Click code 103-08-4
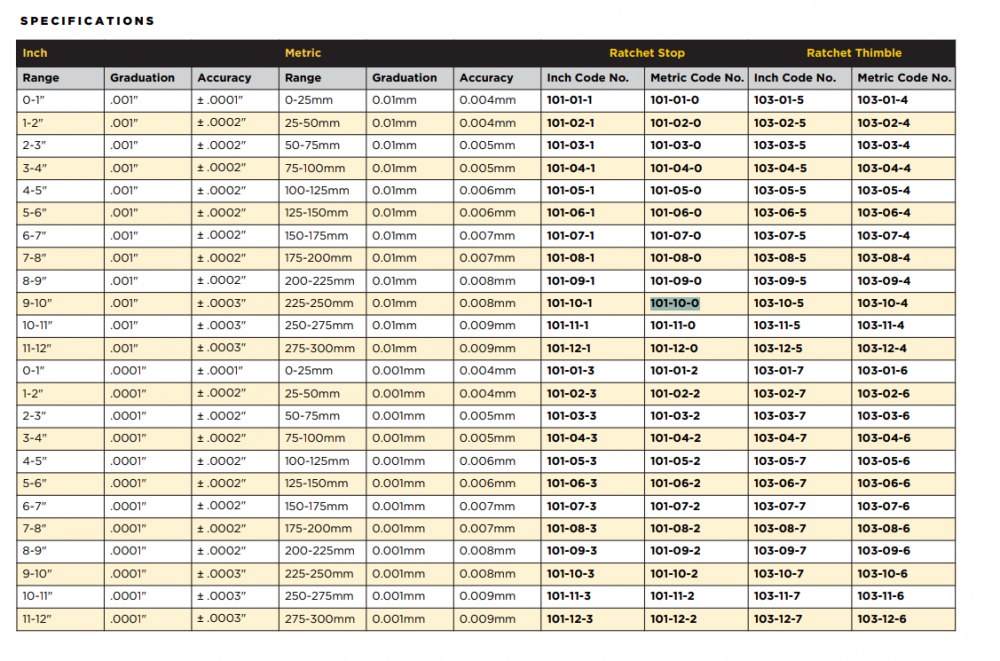The image size is (1000, 661). coord(884,258)
